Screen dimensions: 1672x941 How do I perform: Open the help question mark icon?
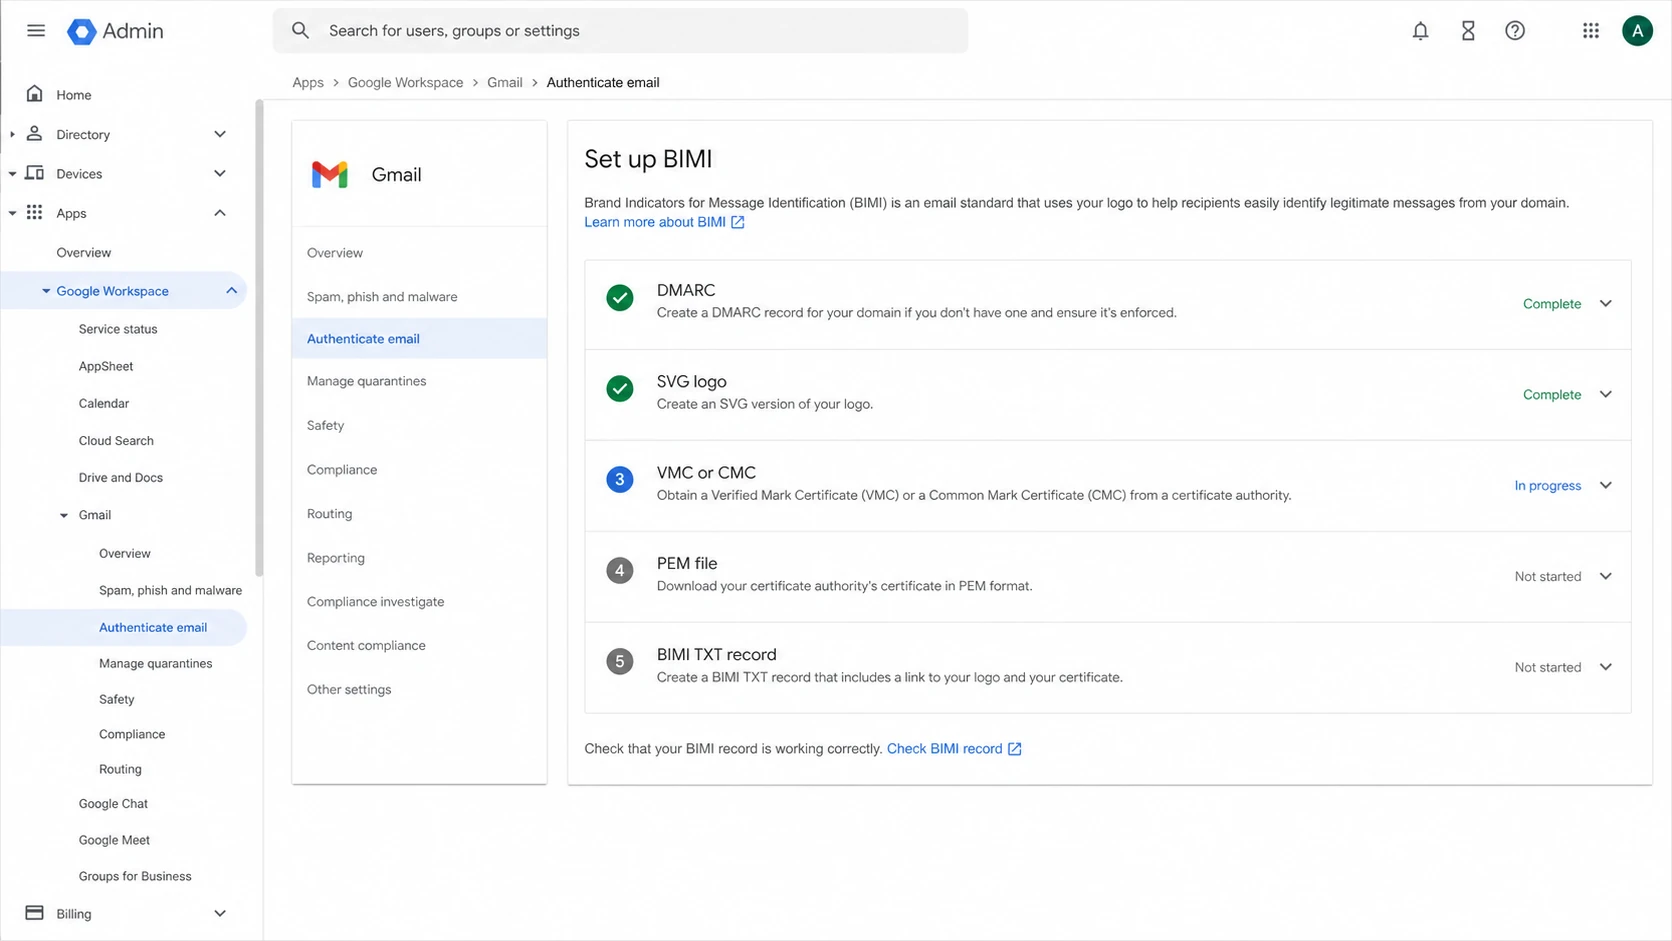pos(1515,31)
